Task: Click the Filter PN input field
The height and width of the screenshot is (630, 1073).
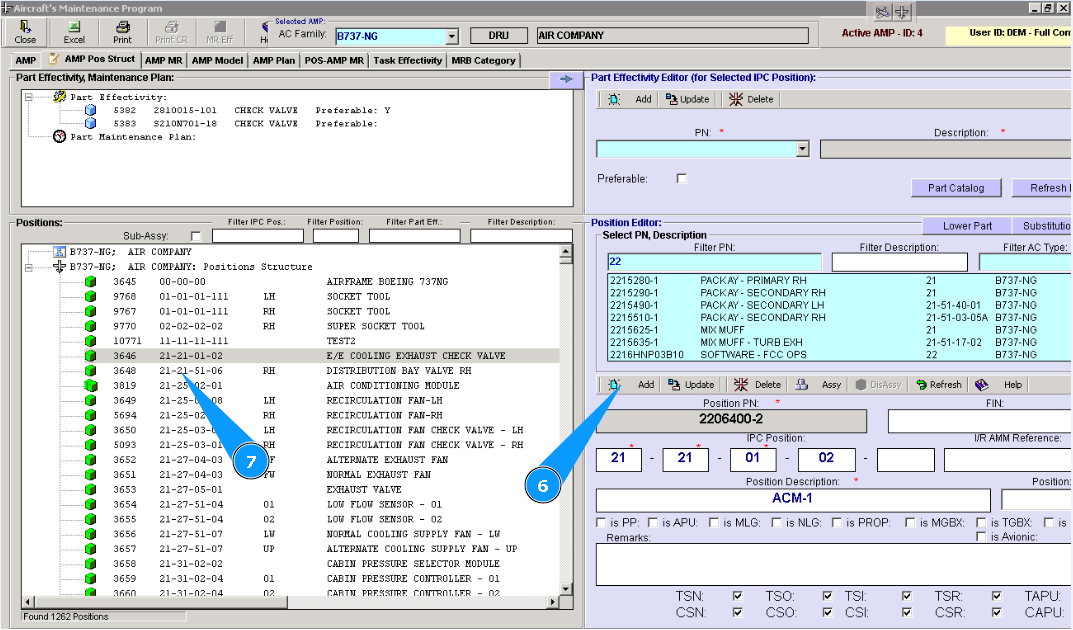Action: tap(714, 262)
